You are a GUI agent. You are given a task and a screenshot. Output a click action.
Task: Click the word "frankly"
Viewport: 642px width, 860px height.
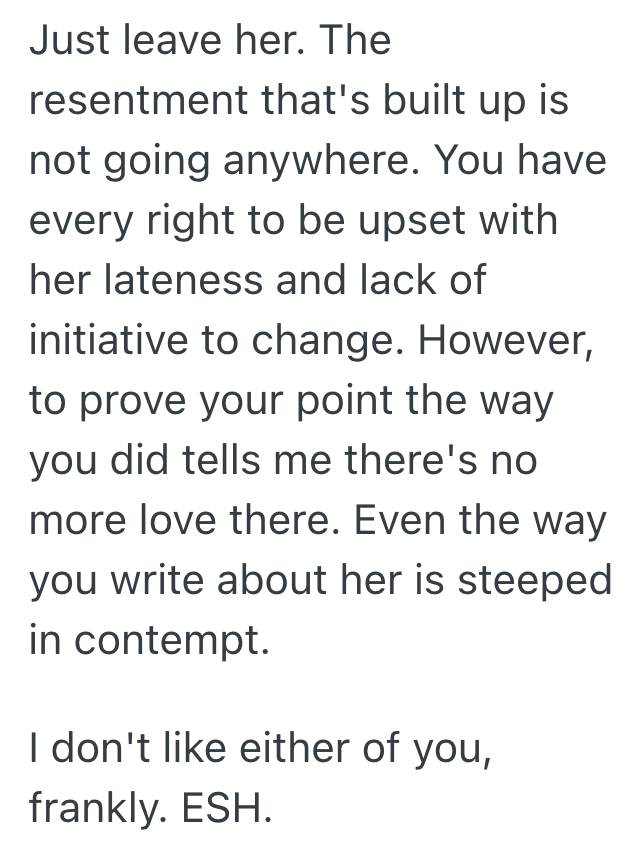[93, 807]
